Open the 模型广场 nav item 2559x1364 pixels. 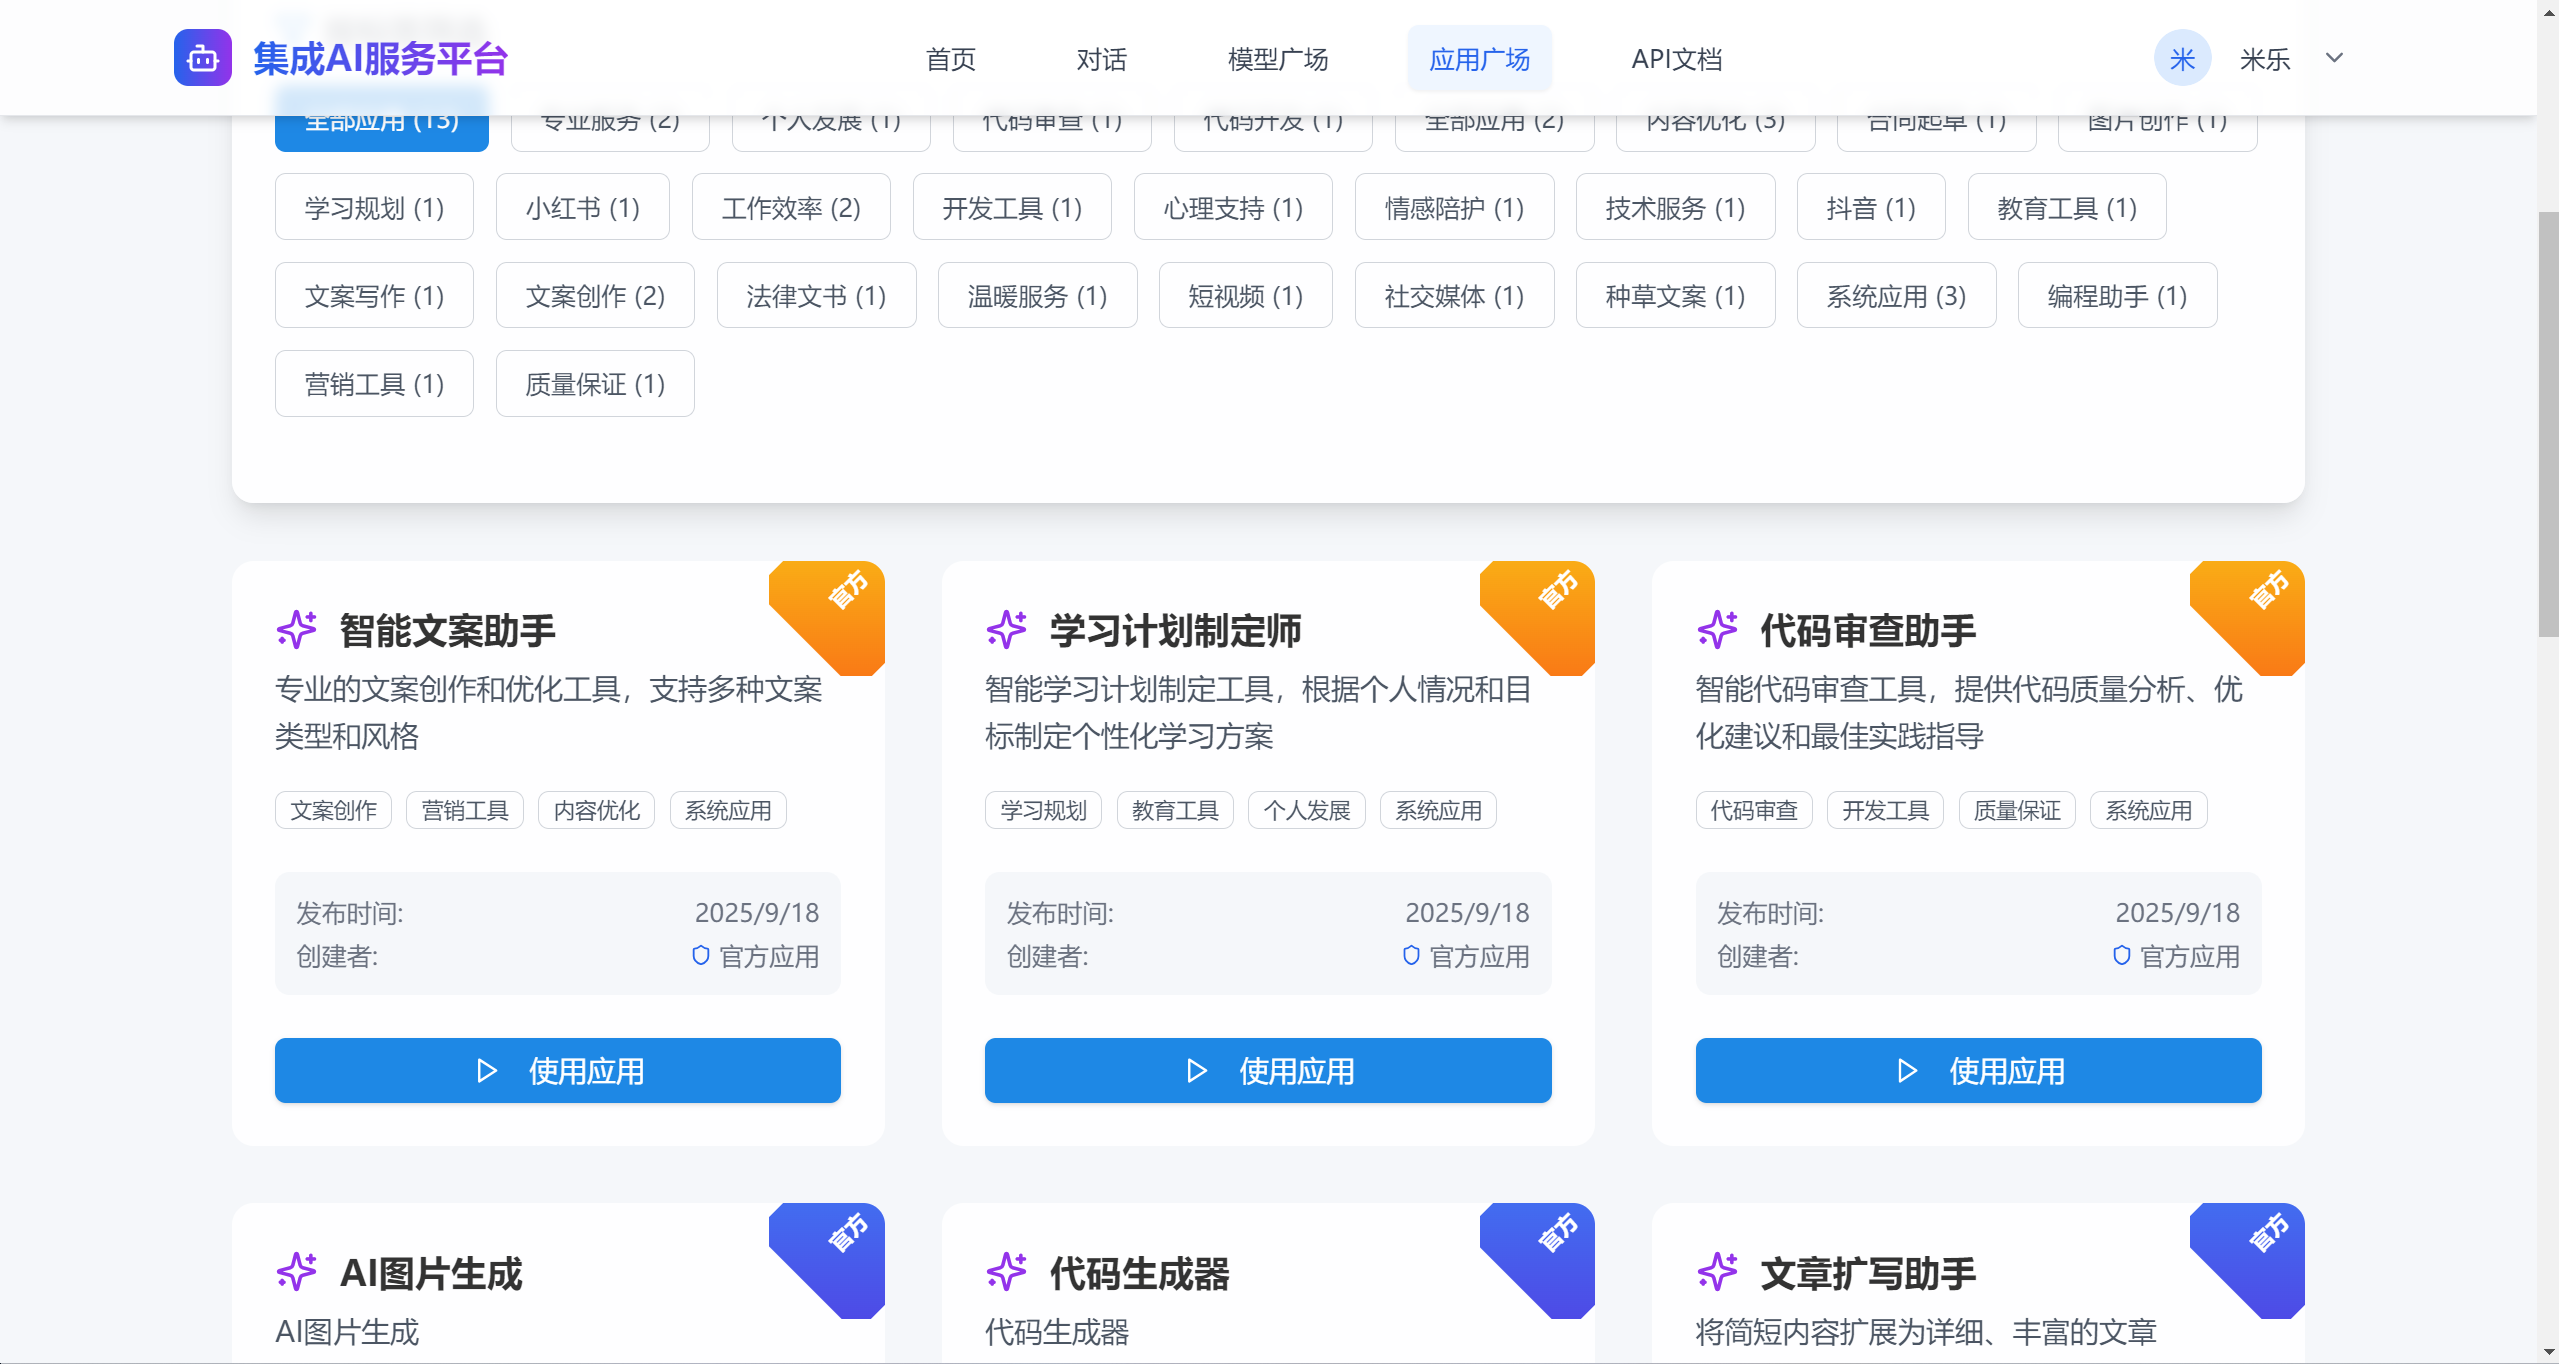(x=1278, y=59)
